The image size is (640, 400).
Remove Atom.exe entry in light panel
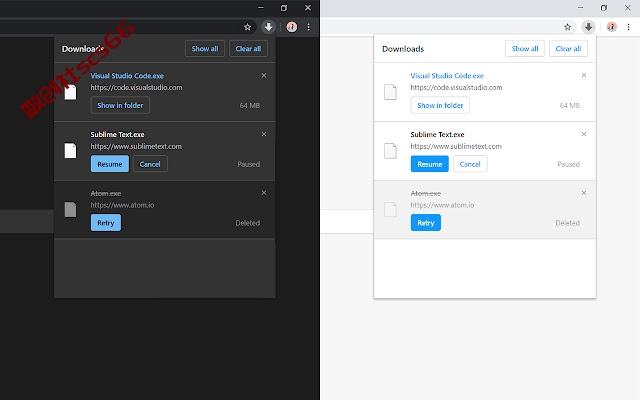tap(584, 193)
